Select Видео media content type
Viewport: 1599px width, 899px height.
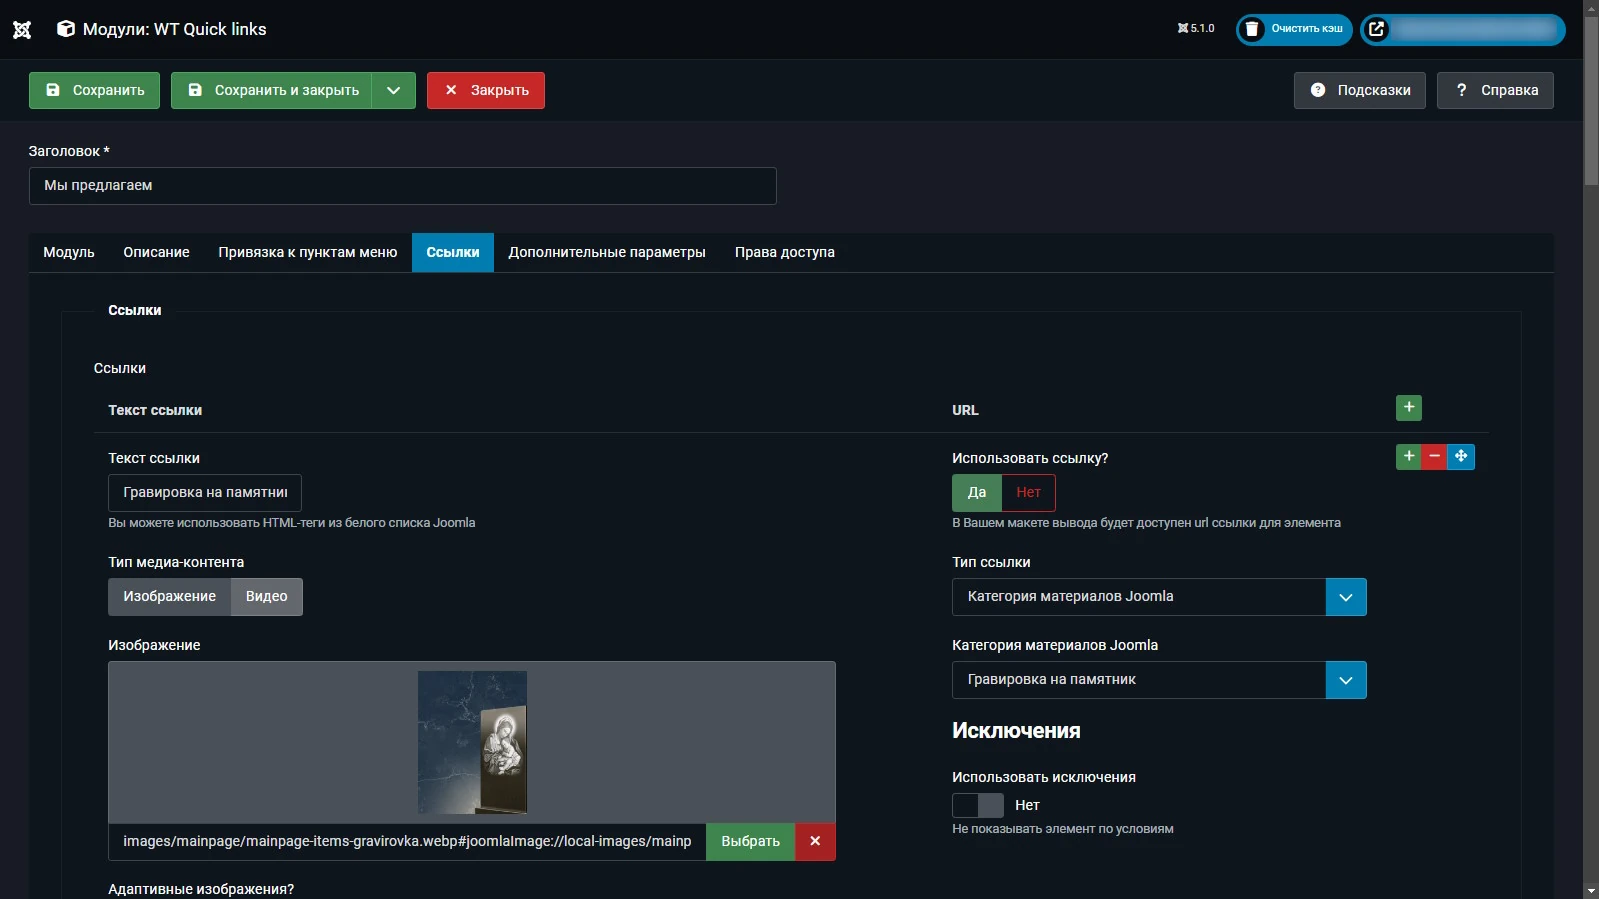pos(266,597)
